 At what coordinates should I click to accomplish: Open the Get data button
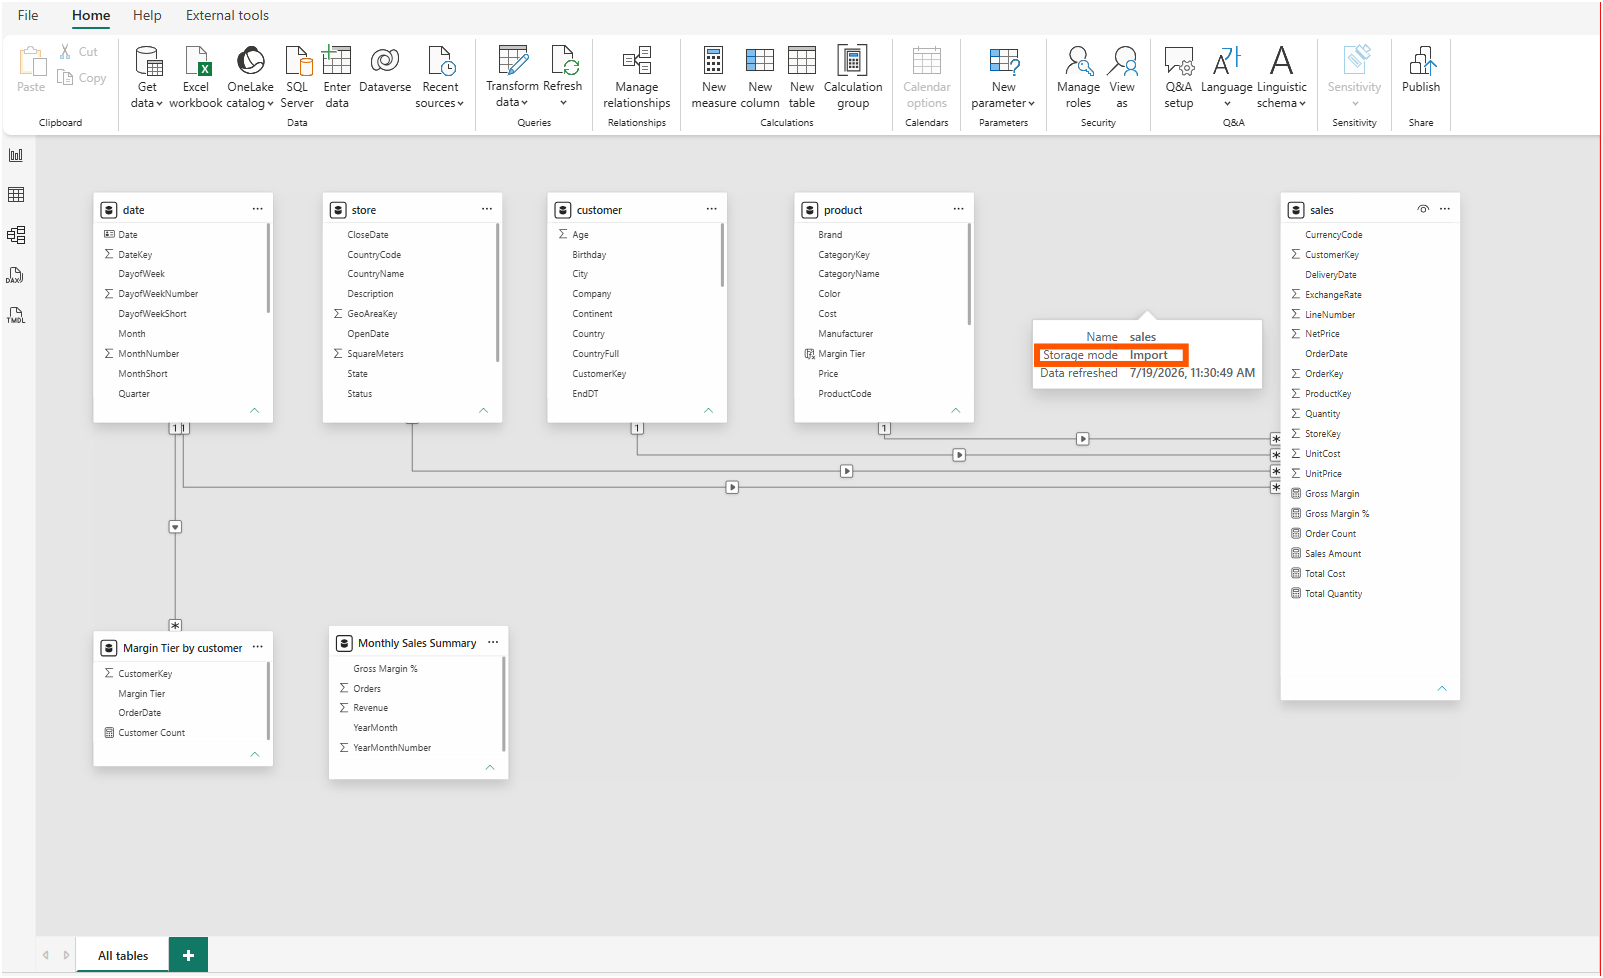147,77
